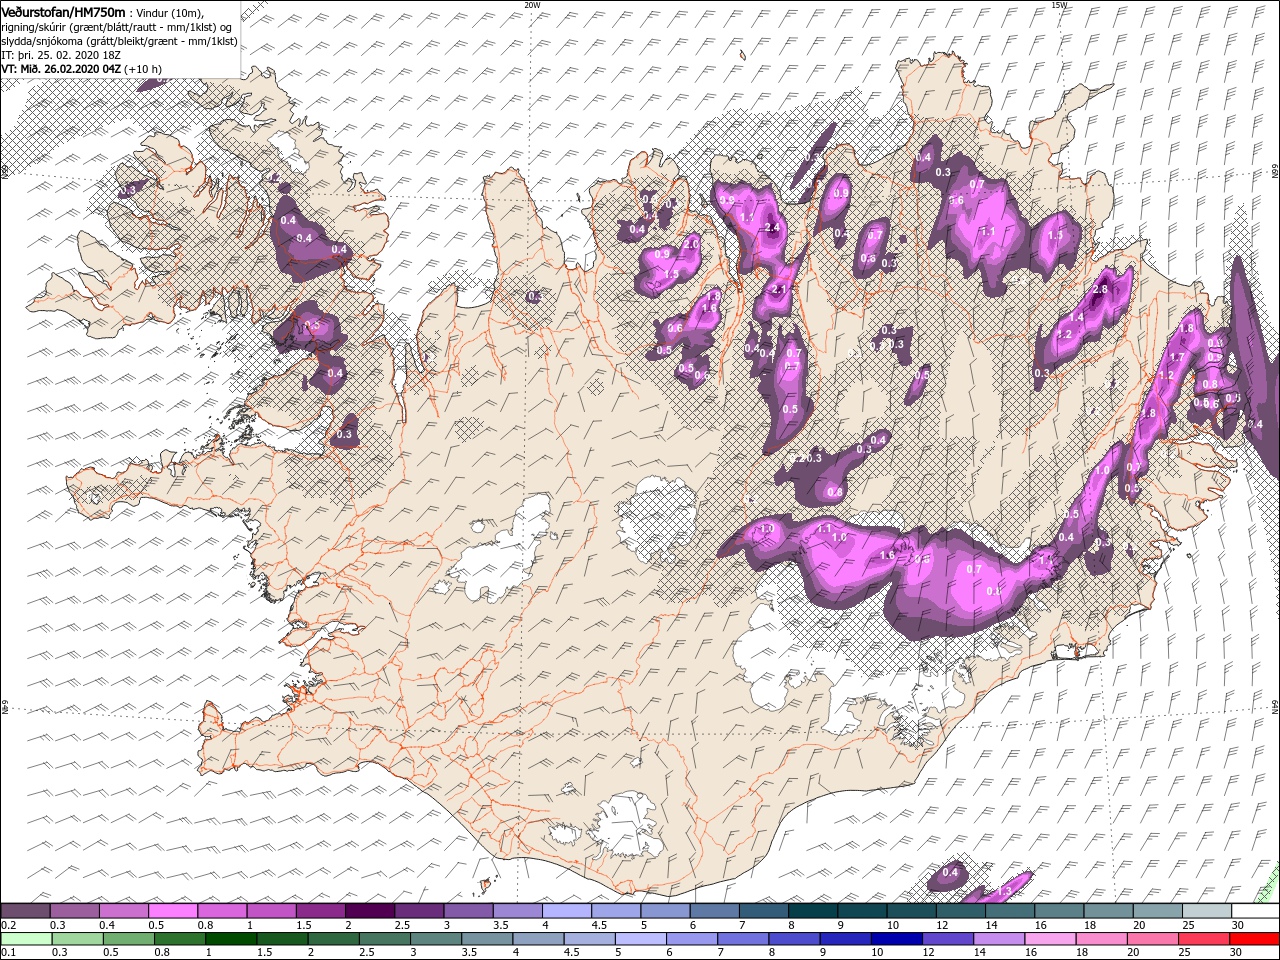Select lower legend swatch between 2 and 2.5

[x=335, y=939]
